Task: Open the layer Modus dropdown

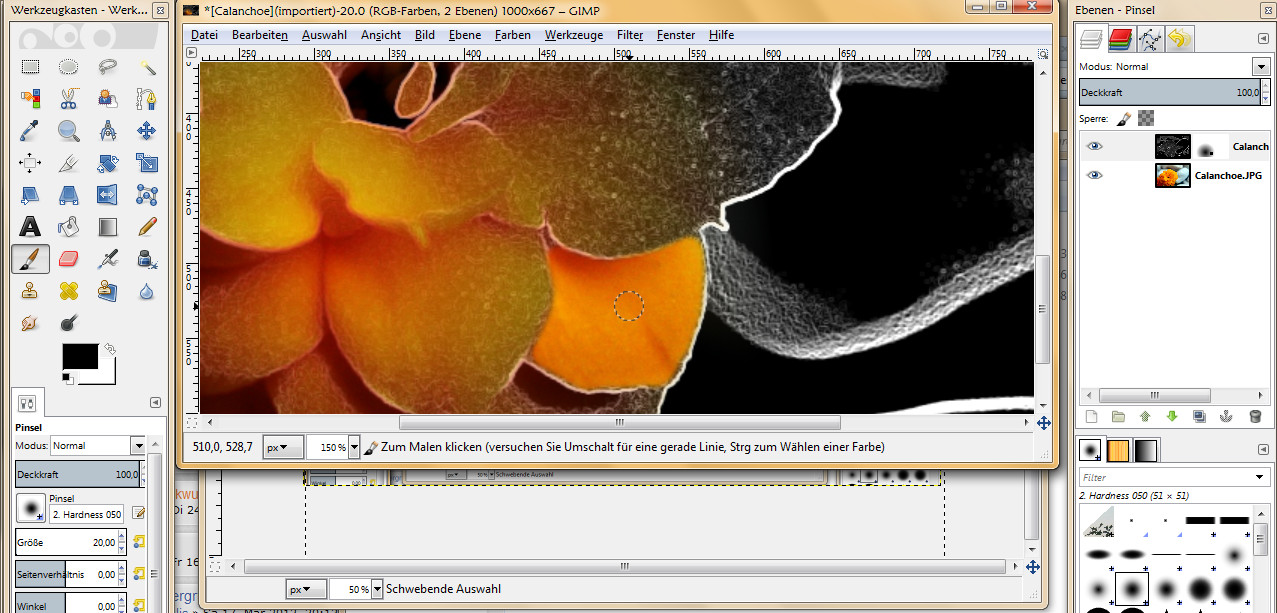Action: pos(1259,67)
